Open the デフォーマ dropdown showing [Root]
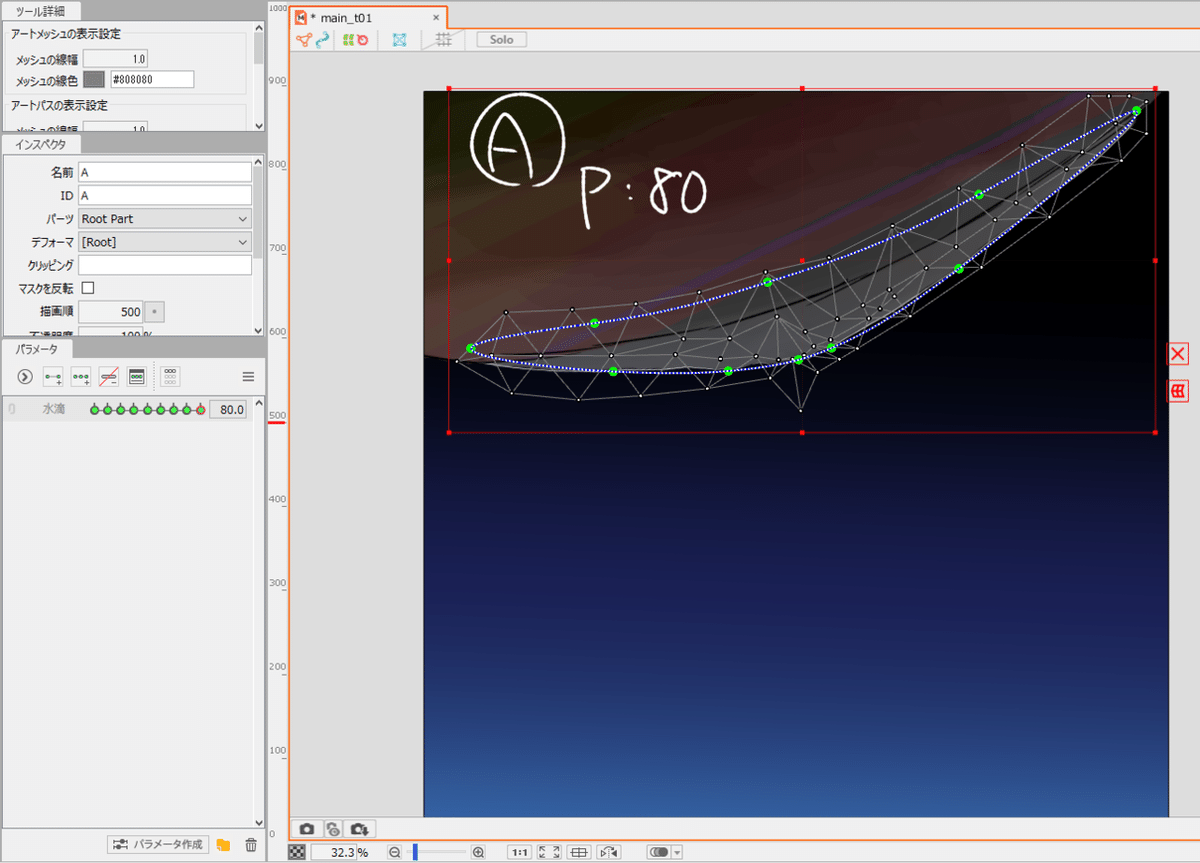The height and width of the screenshot is (863, 1200). coord(165,242)
